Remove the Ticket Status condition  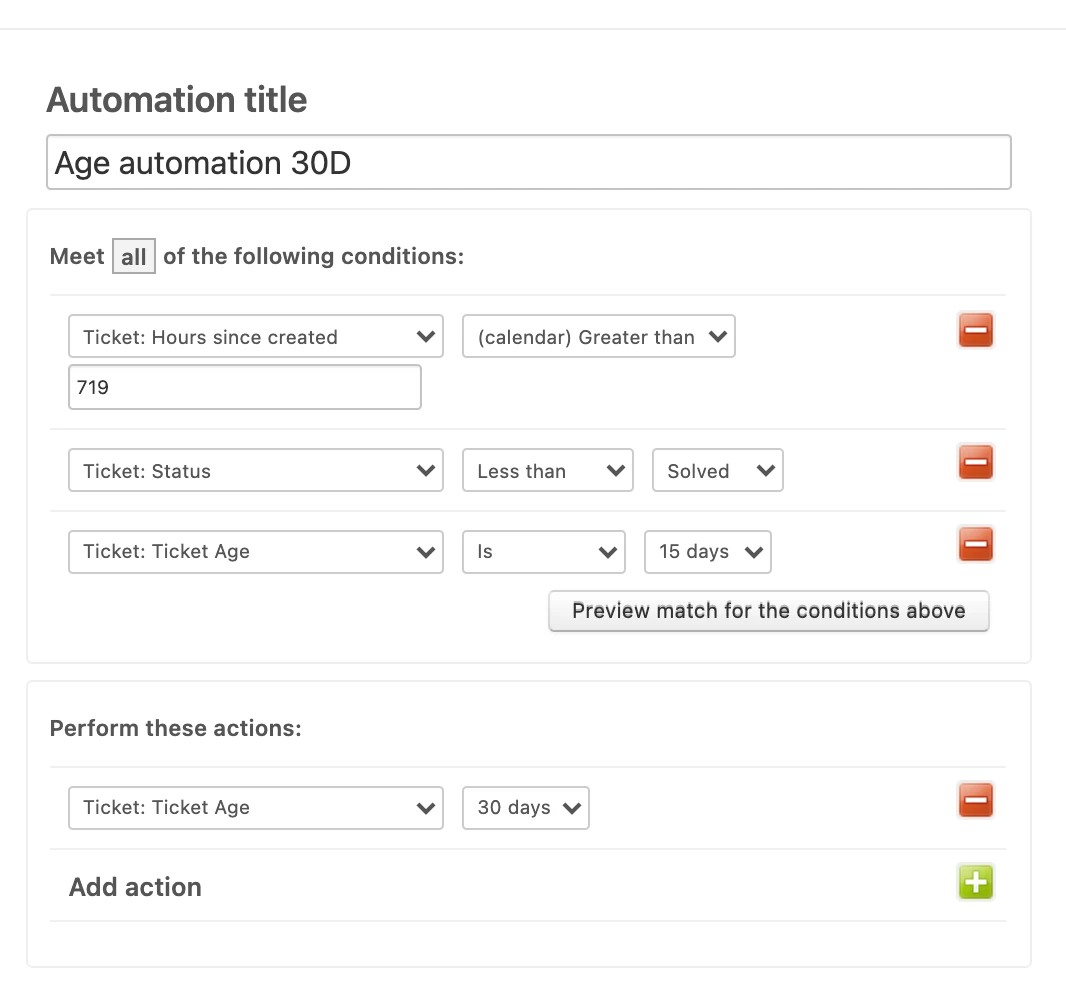tap(975, 463)
